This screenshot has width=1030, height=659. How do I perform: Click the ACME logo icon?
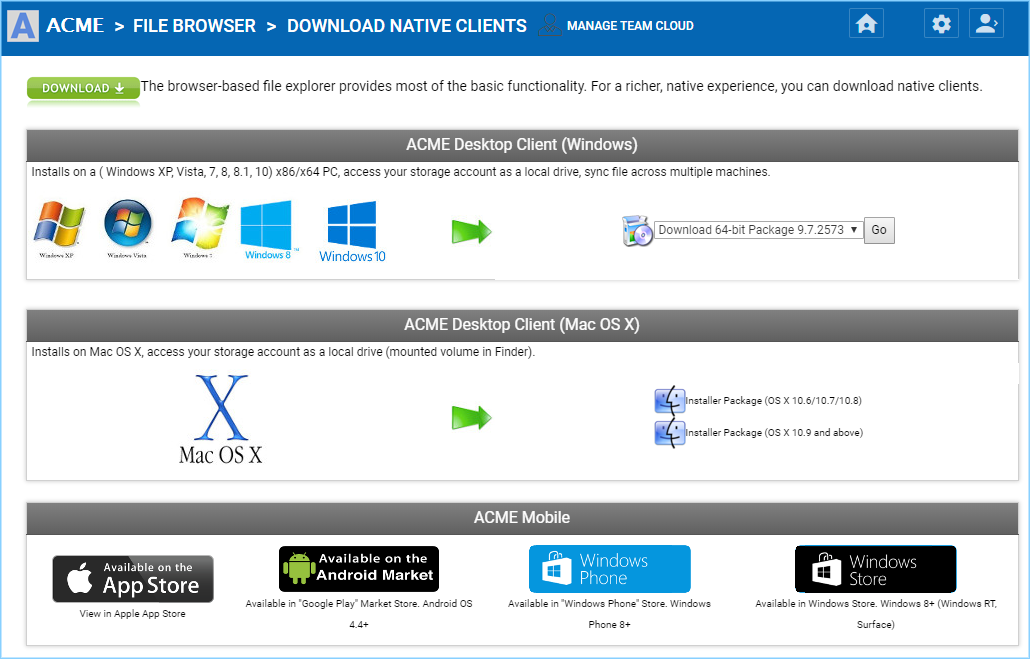(x=23, y=26)
